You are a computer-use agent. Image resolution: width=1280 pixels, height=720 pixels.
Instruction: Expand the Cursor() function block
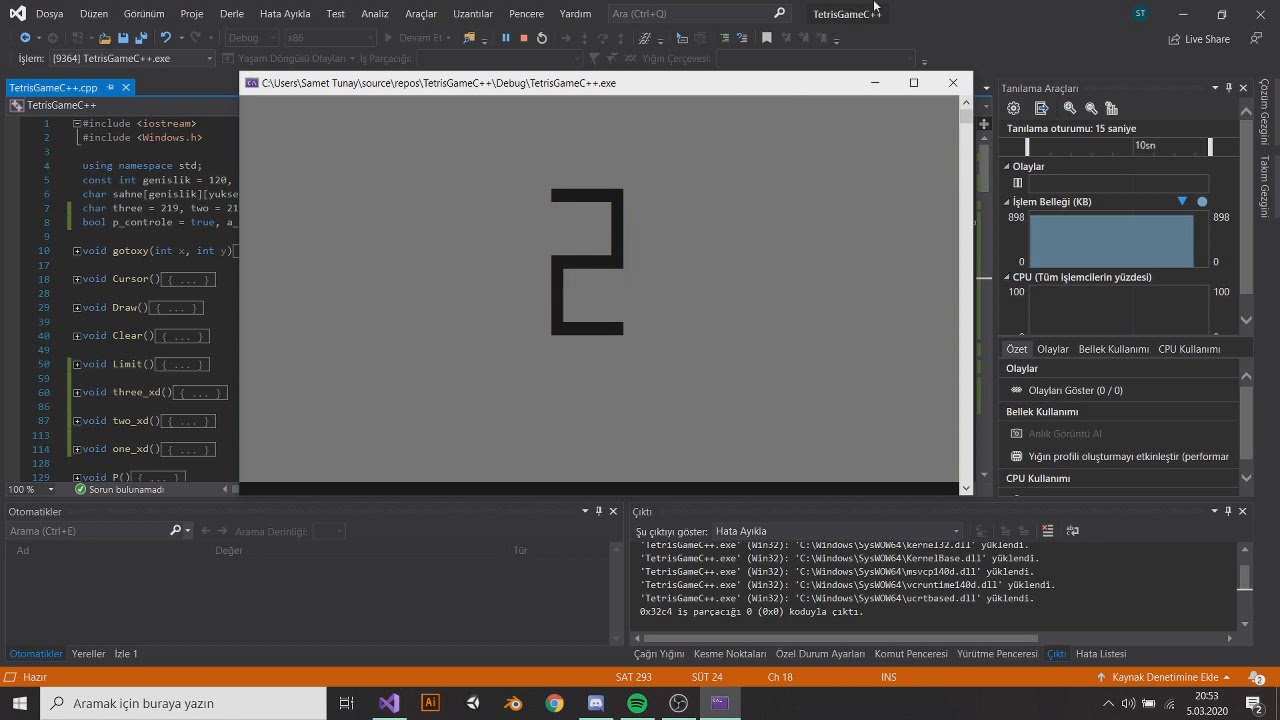[77, 279]
